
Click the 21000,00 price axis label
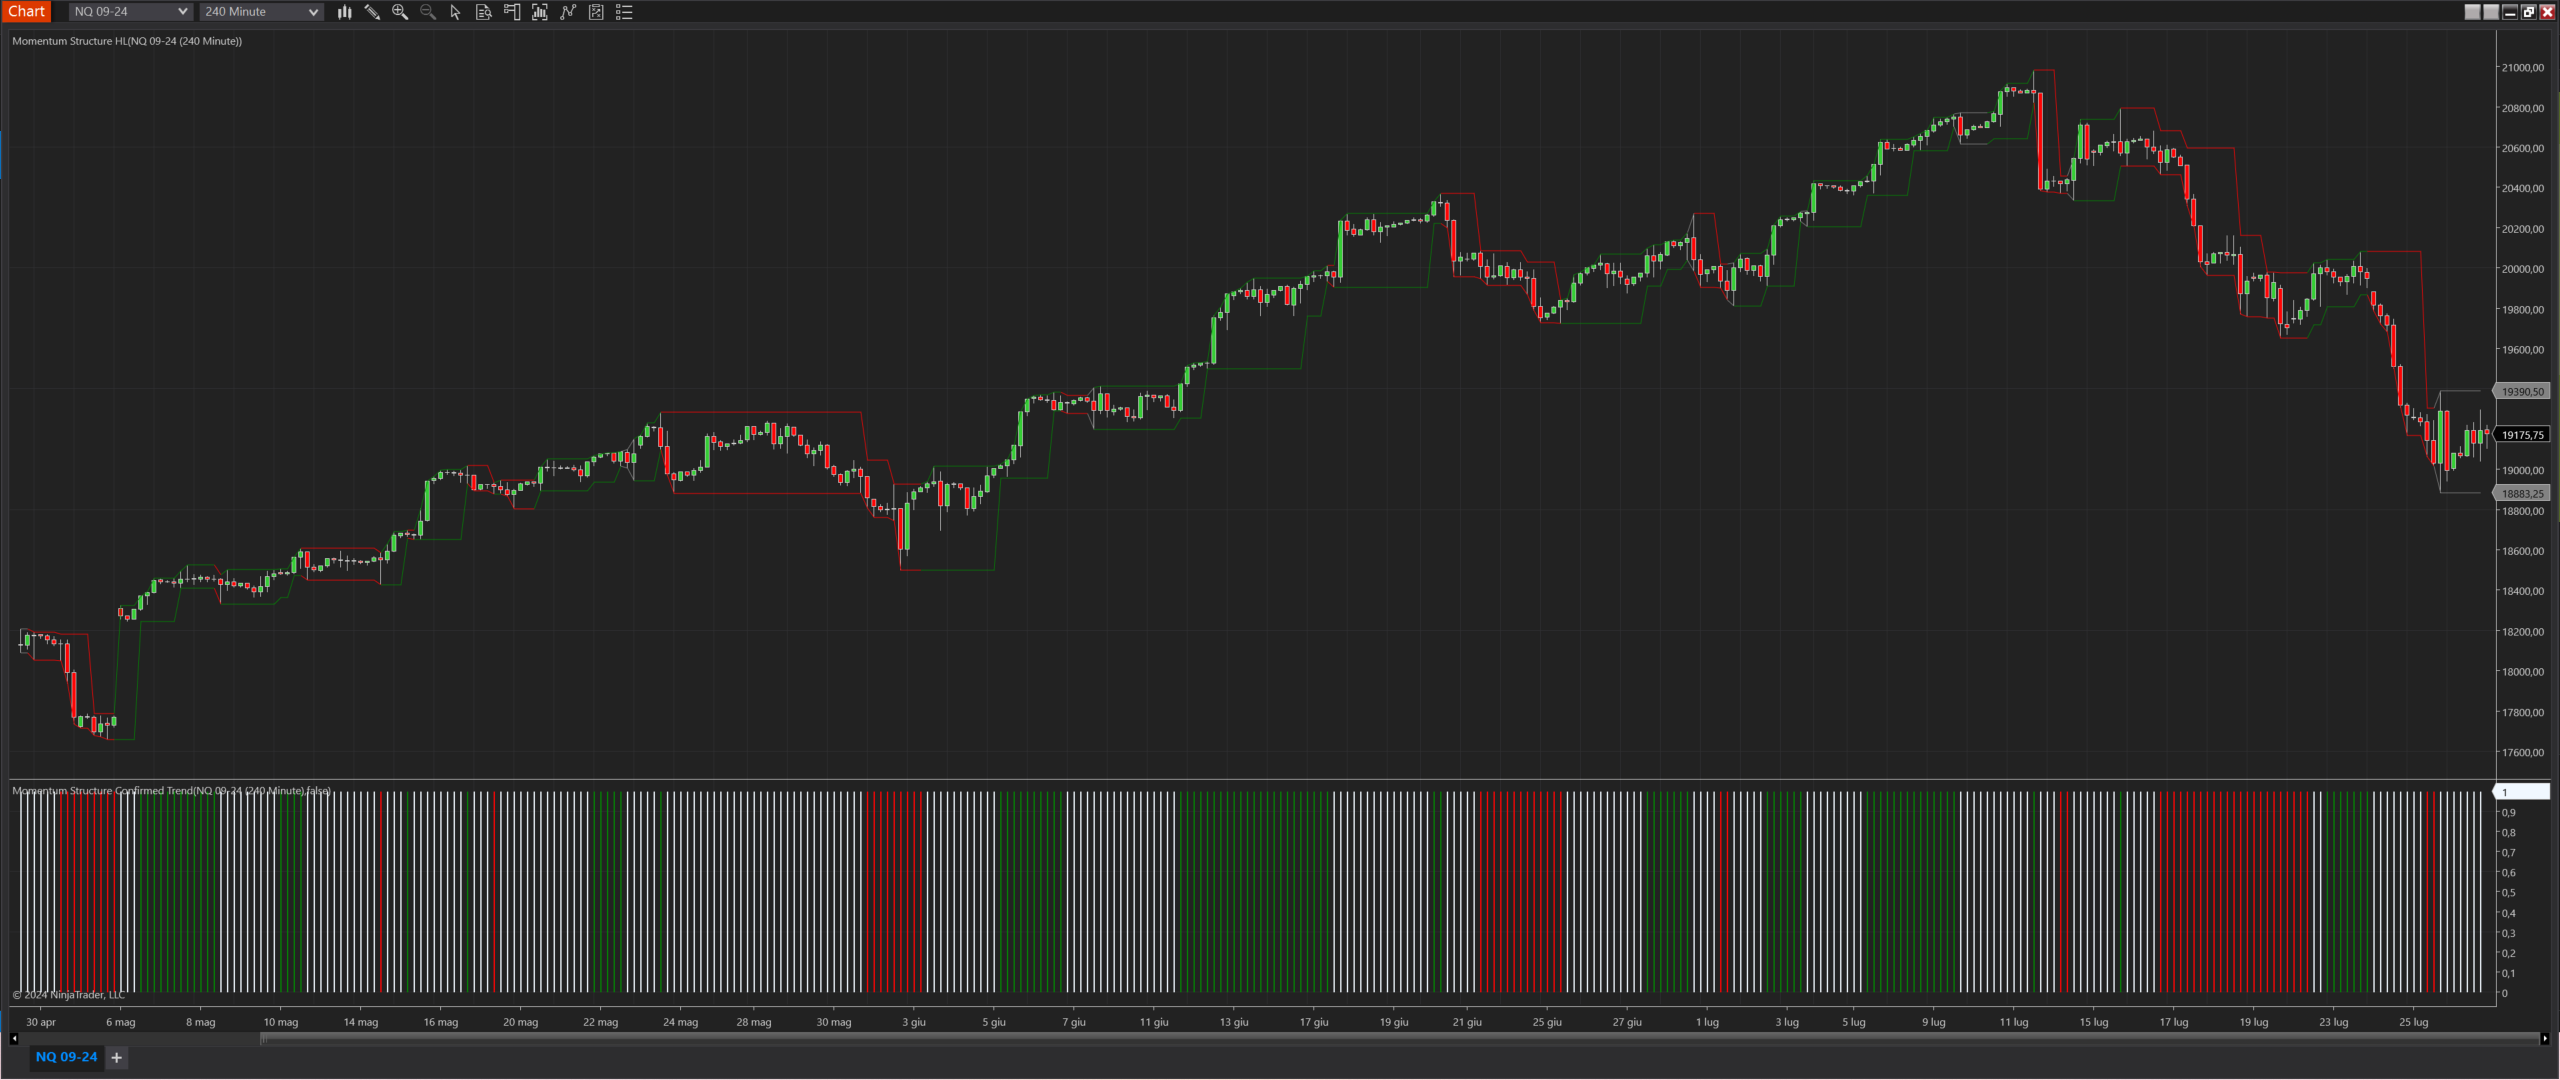(2522, 68)
